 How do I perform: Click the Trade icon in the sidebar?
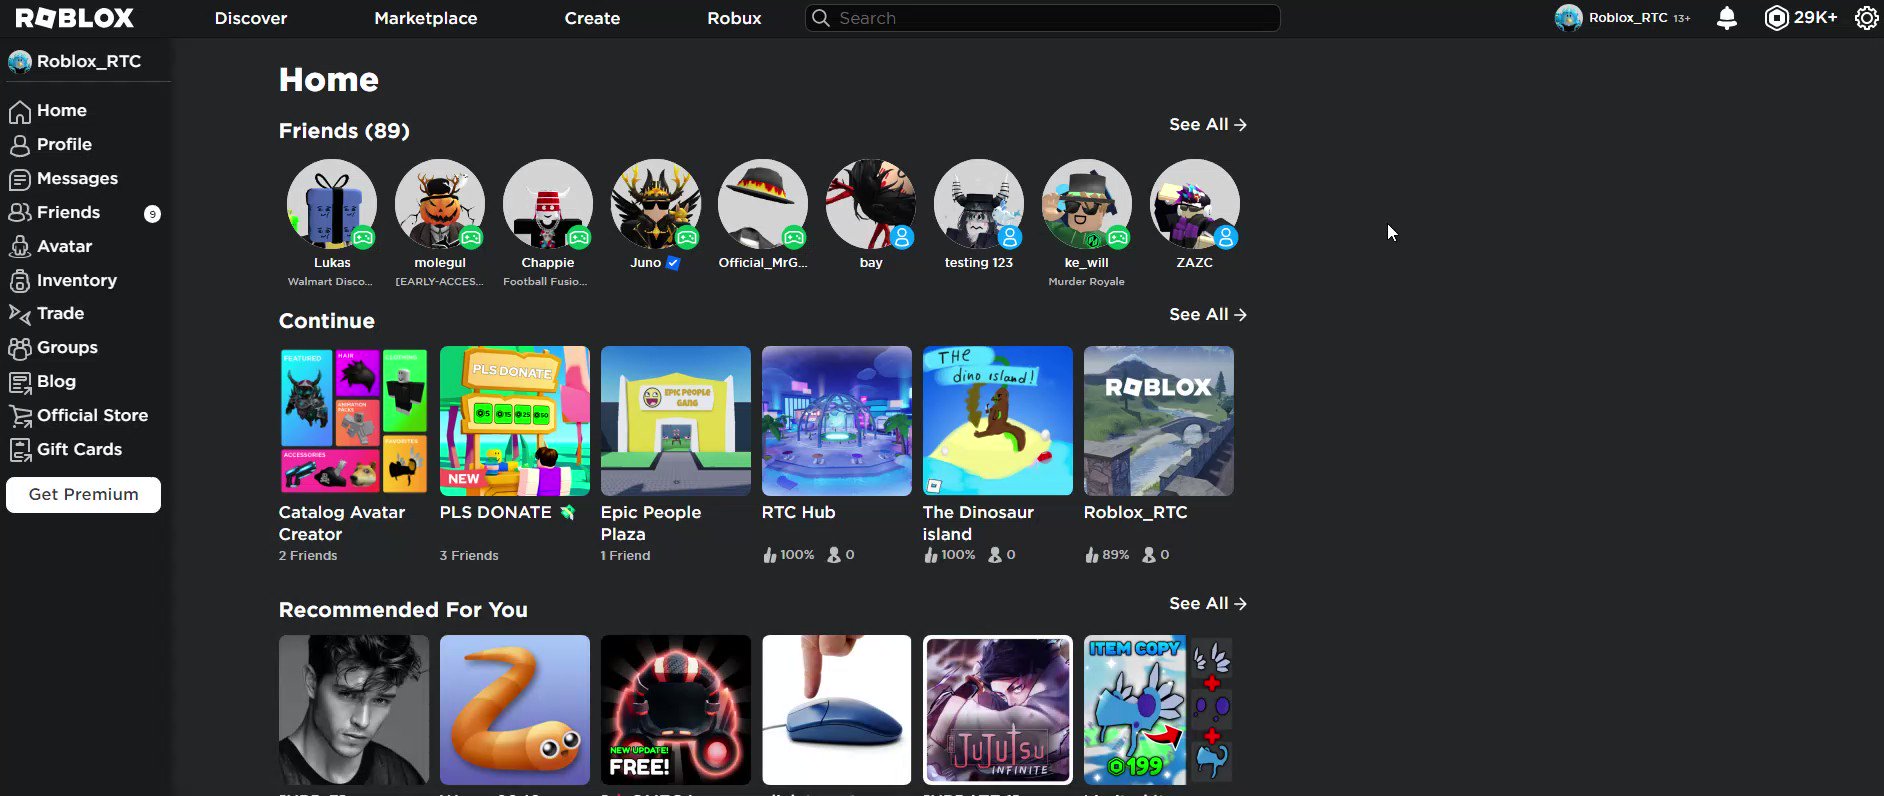tap(20, 314)
